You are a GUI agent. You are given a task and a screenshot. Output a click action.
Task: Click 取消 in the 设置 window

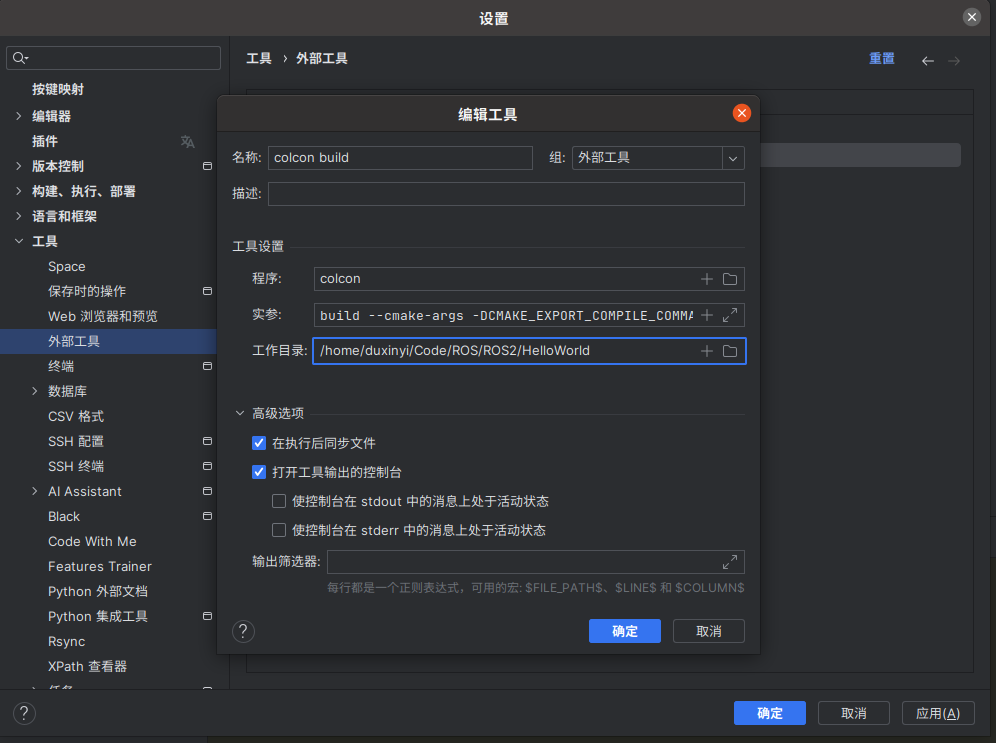(853, 713)
